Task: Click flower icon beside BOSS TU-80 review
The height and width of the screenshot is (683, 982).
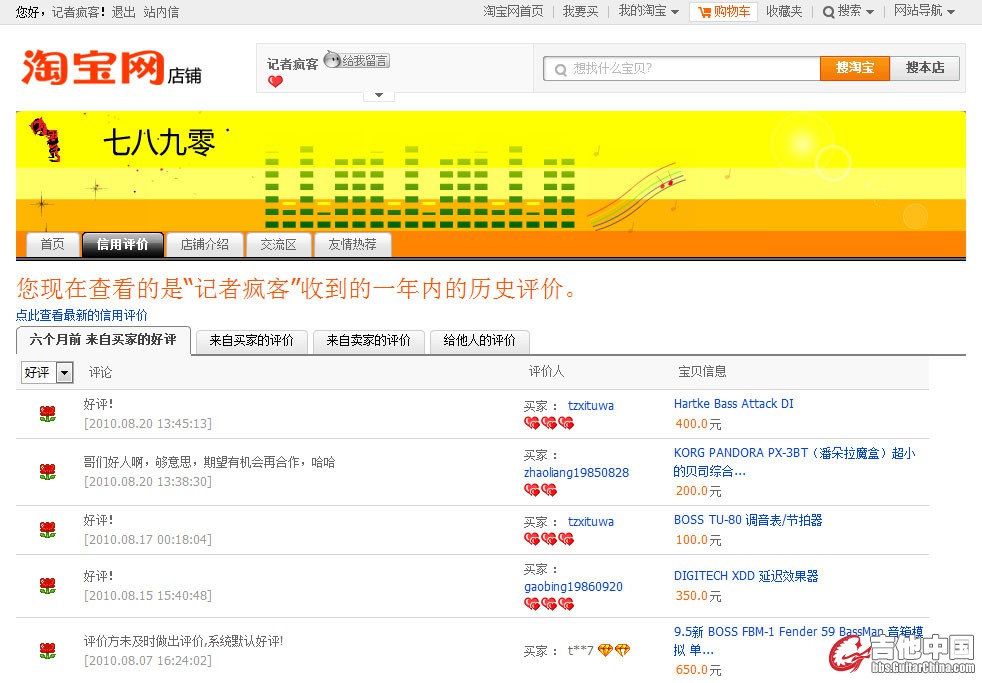Action: [x=48, y=530]
